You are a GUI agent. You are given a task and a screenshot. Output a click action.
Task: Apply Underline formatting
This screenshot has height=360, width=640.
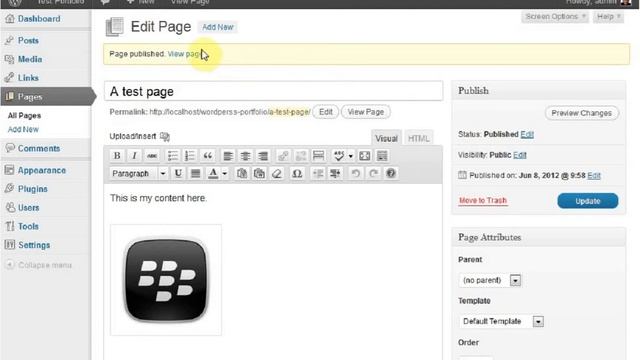[x=178, y=173]
